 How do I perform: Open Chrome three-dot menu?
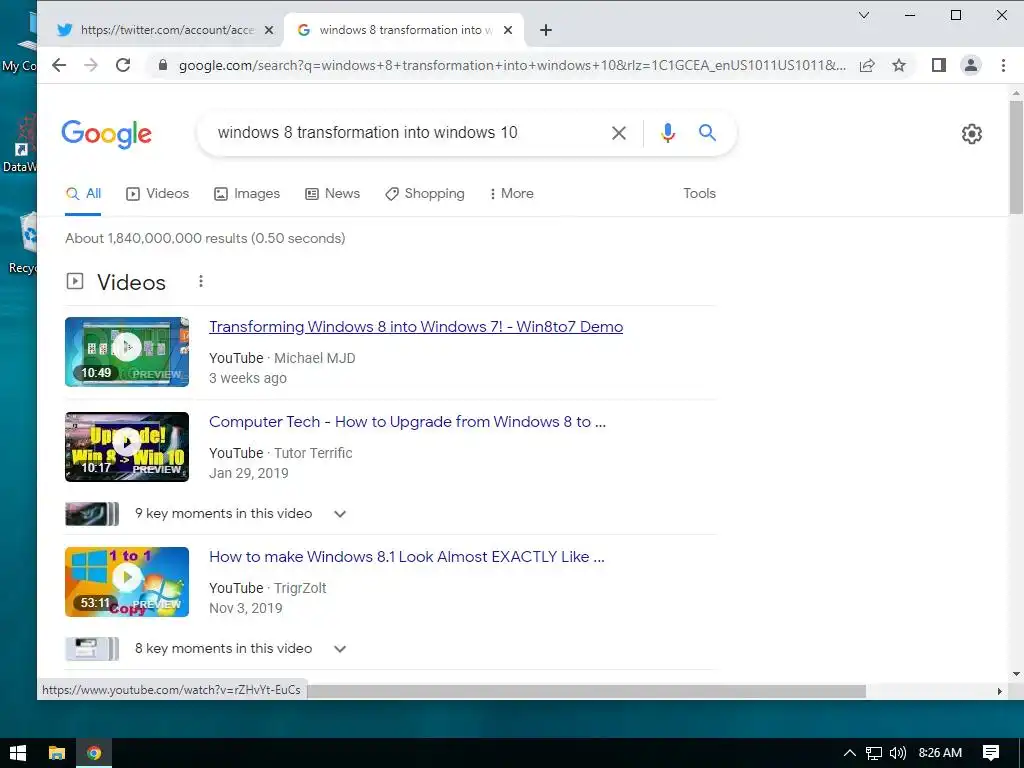1003,65
